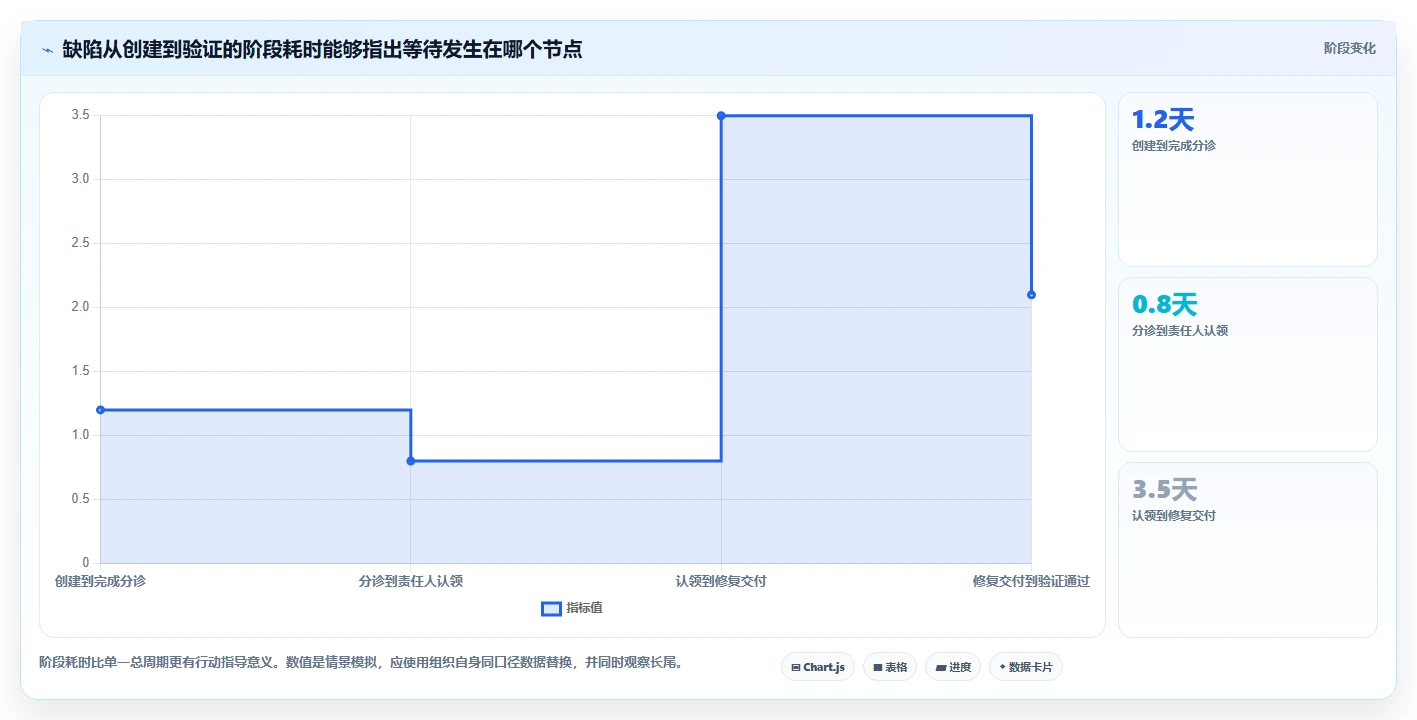Click x-axis label 修复交付到验证通过

click(x=1031, y=581)
